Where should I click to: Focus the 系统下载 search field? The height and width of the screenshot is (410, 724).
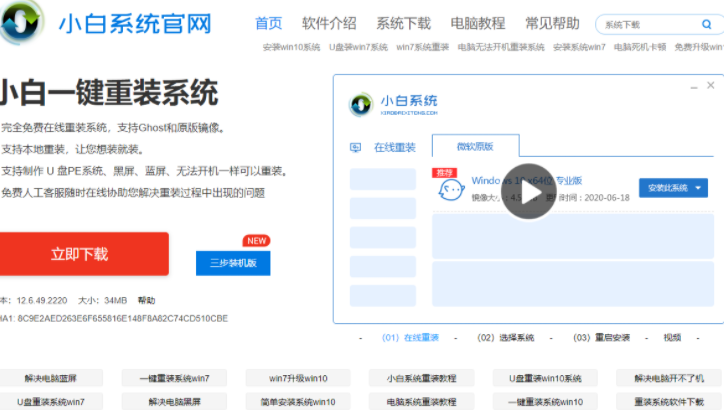(x=645, y=24)
